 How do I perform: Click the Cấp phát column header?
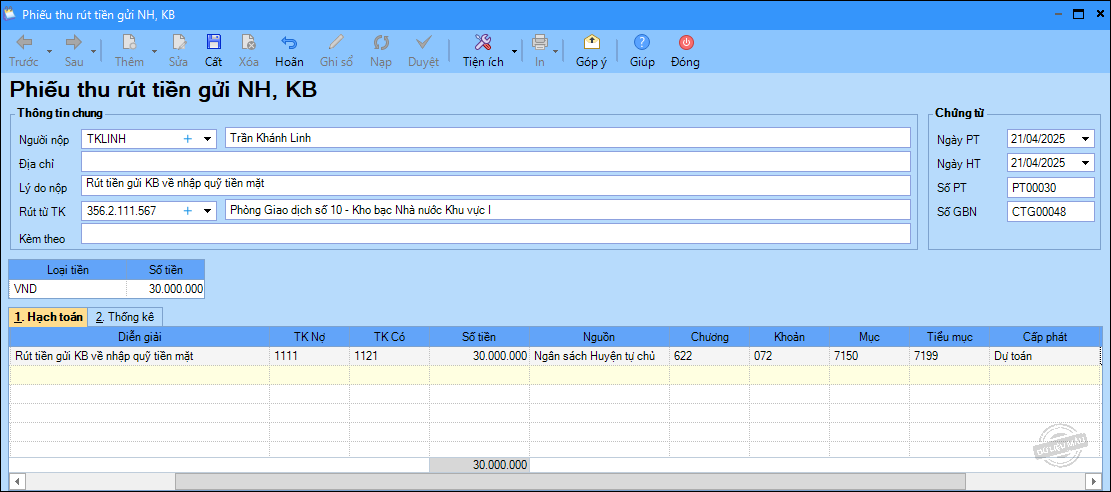click(1045, 337)
